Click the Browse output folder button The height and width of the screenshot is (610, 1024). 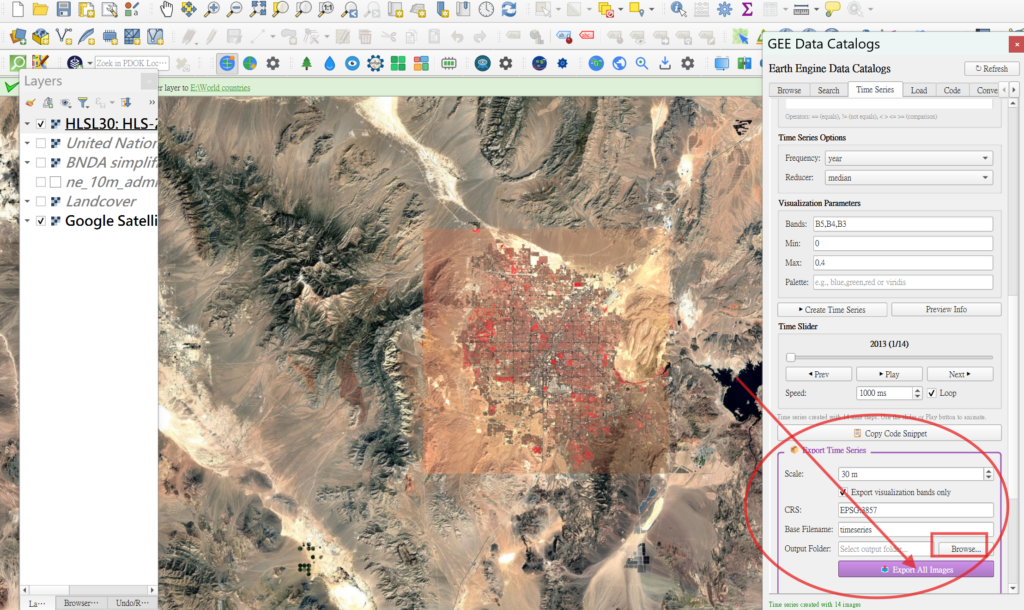(x=965, y=548)
